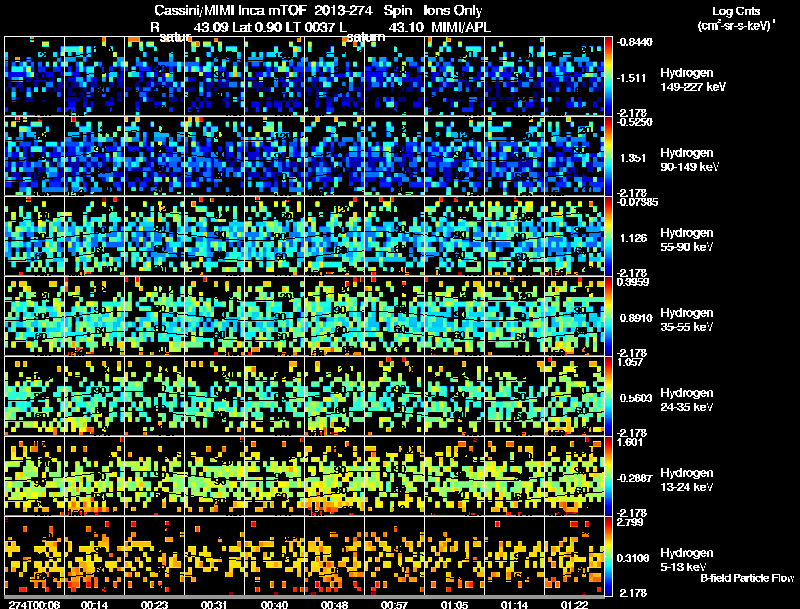Click the "1.126" colorbar midpoint value

633,238
